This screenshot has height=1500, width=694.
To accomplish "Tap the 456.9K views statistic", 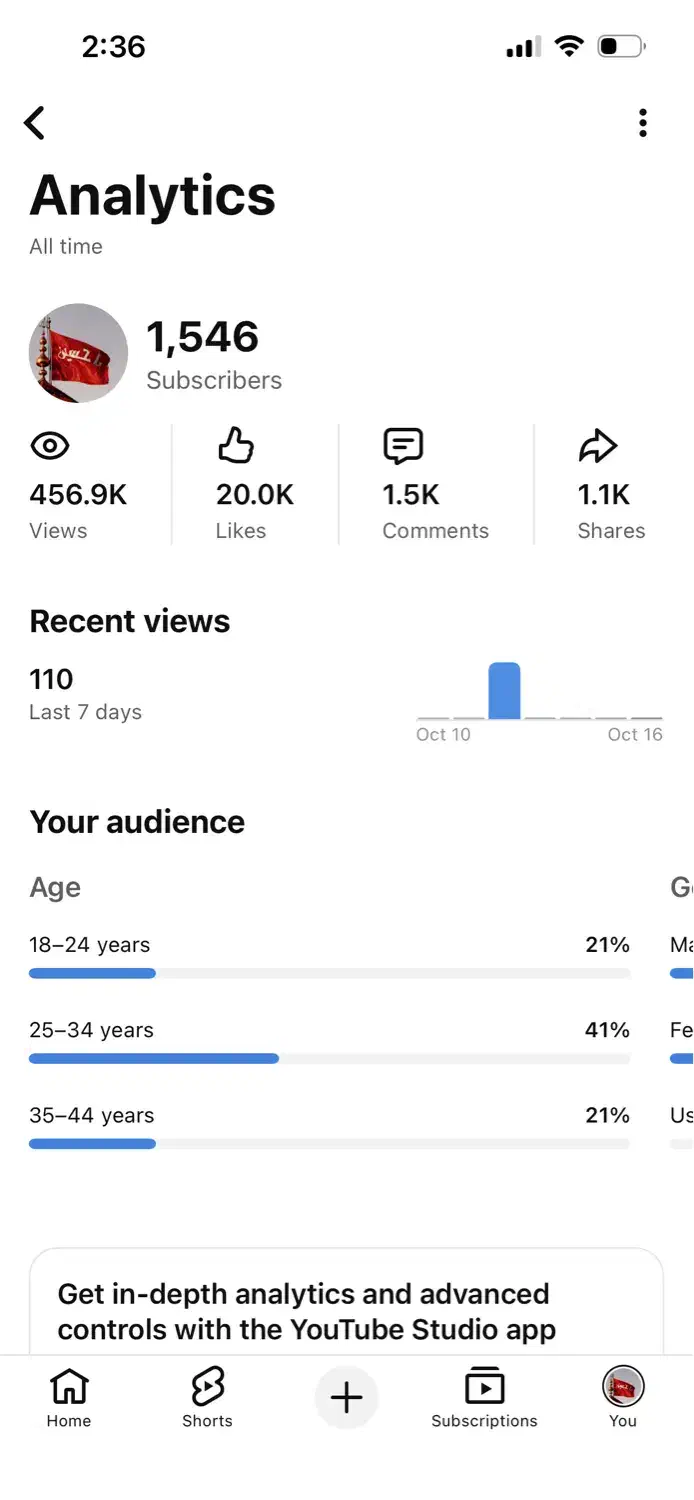I will 78,495.
